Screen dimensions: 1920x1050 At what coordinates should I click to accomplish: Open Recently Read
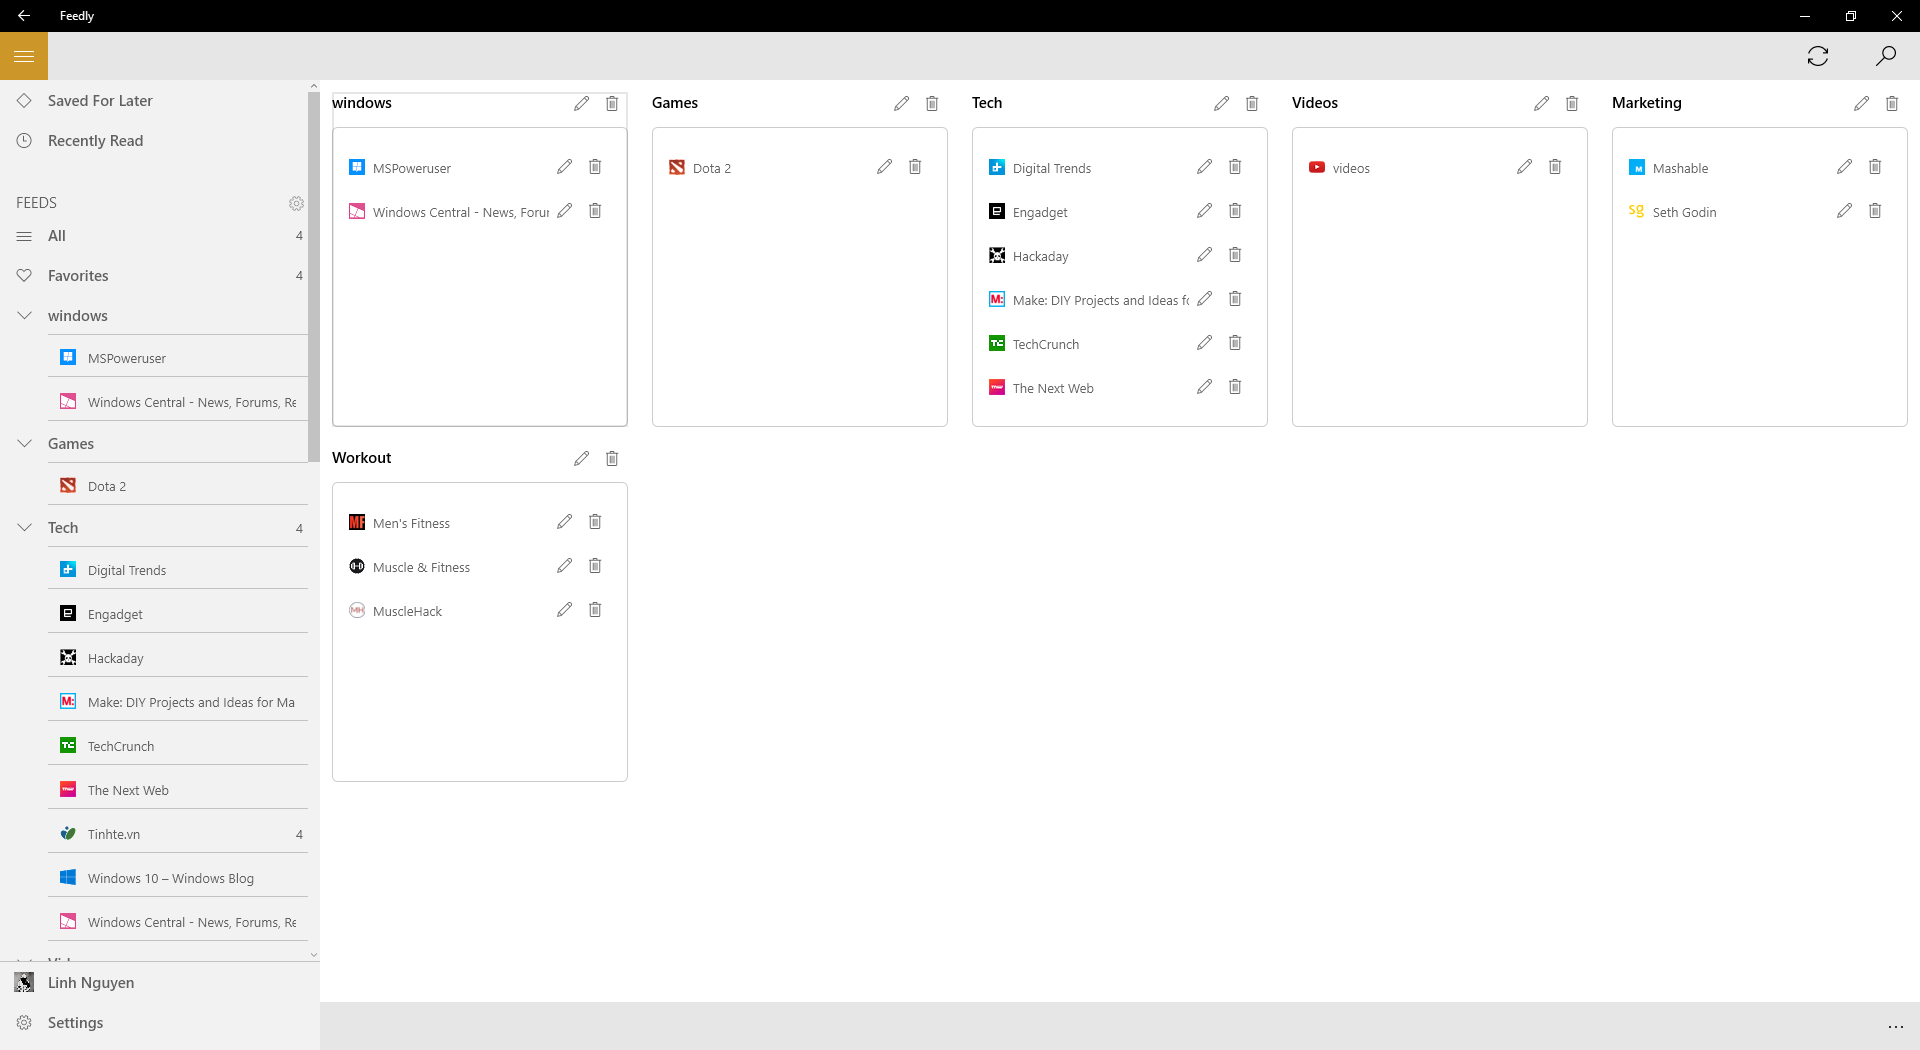click(154, 141)
